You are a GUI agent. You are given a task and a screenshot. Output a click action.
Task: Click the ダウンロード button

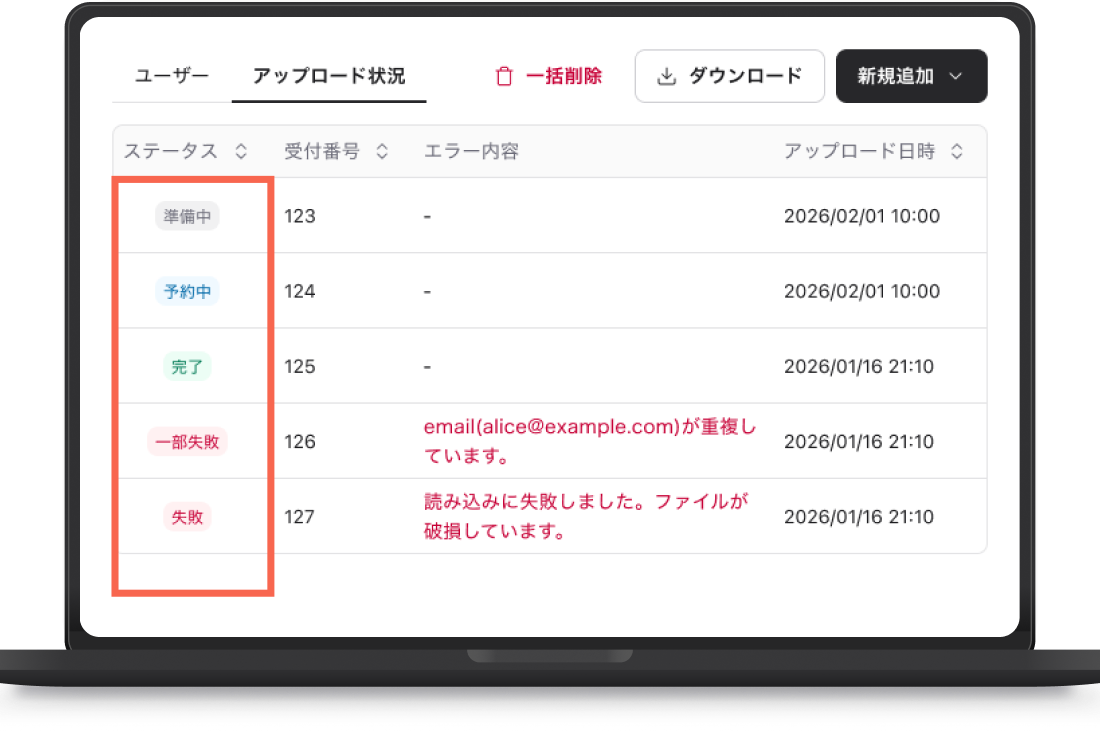tap(730, 76)
